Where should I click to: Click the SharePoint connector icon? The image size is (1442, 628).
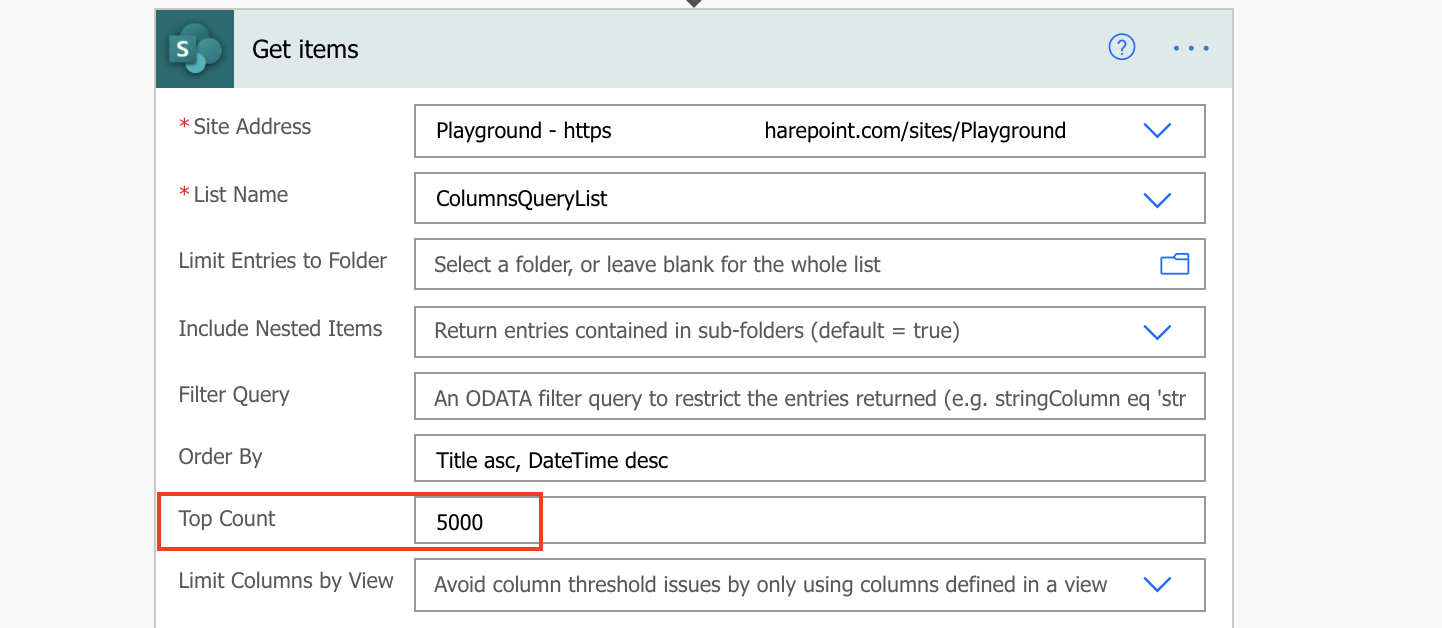[x=195, y=49]
